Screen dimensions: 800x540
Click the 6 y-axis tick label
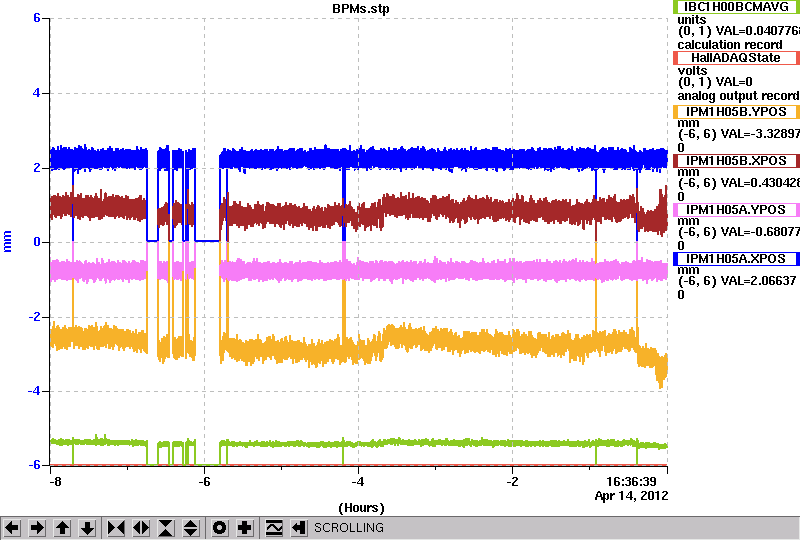tap(37, 18)
